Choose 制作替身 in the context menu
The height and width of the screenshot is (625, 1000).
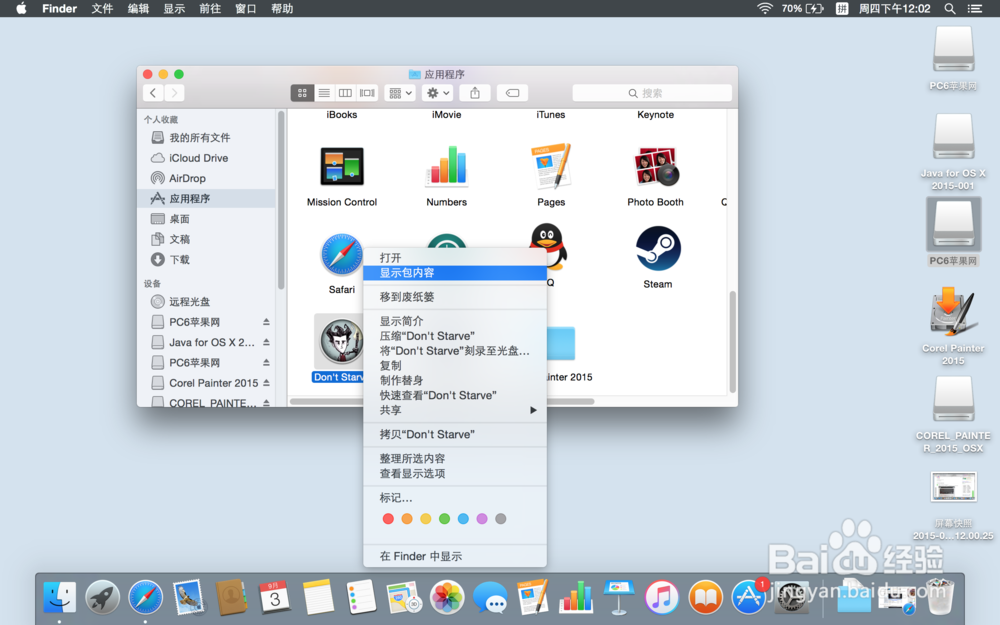(x=455, y=380)
